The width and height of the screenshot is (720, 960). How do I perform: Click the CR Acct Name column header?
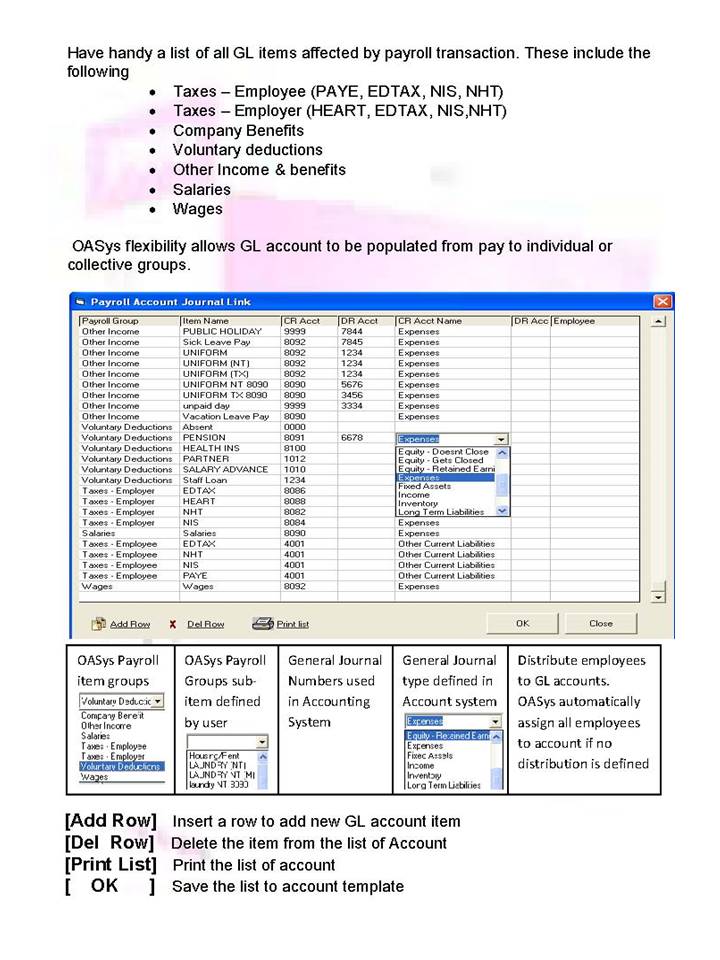pos(453,321)
